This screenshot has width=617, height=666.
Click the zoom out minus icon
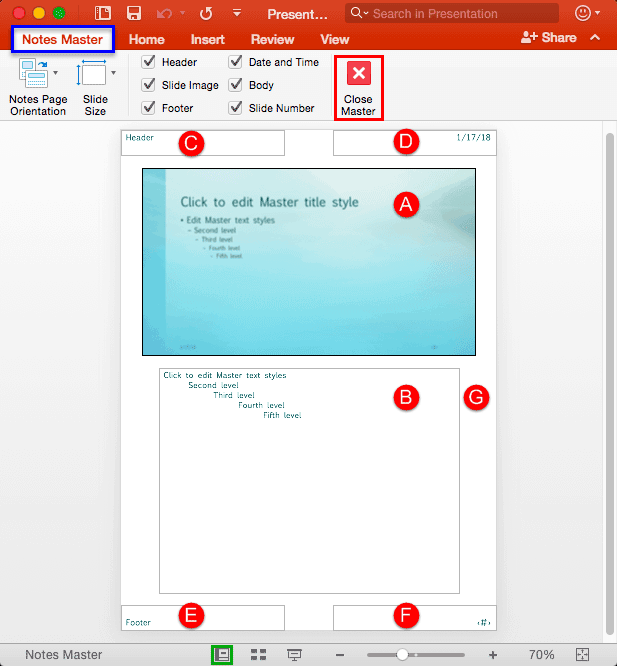pyautogui.click(x=340, y=654)
